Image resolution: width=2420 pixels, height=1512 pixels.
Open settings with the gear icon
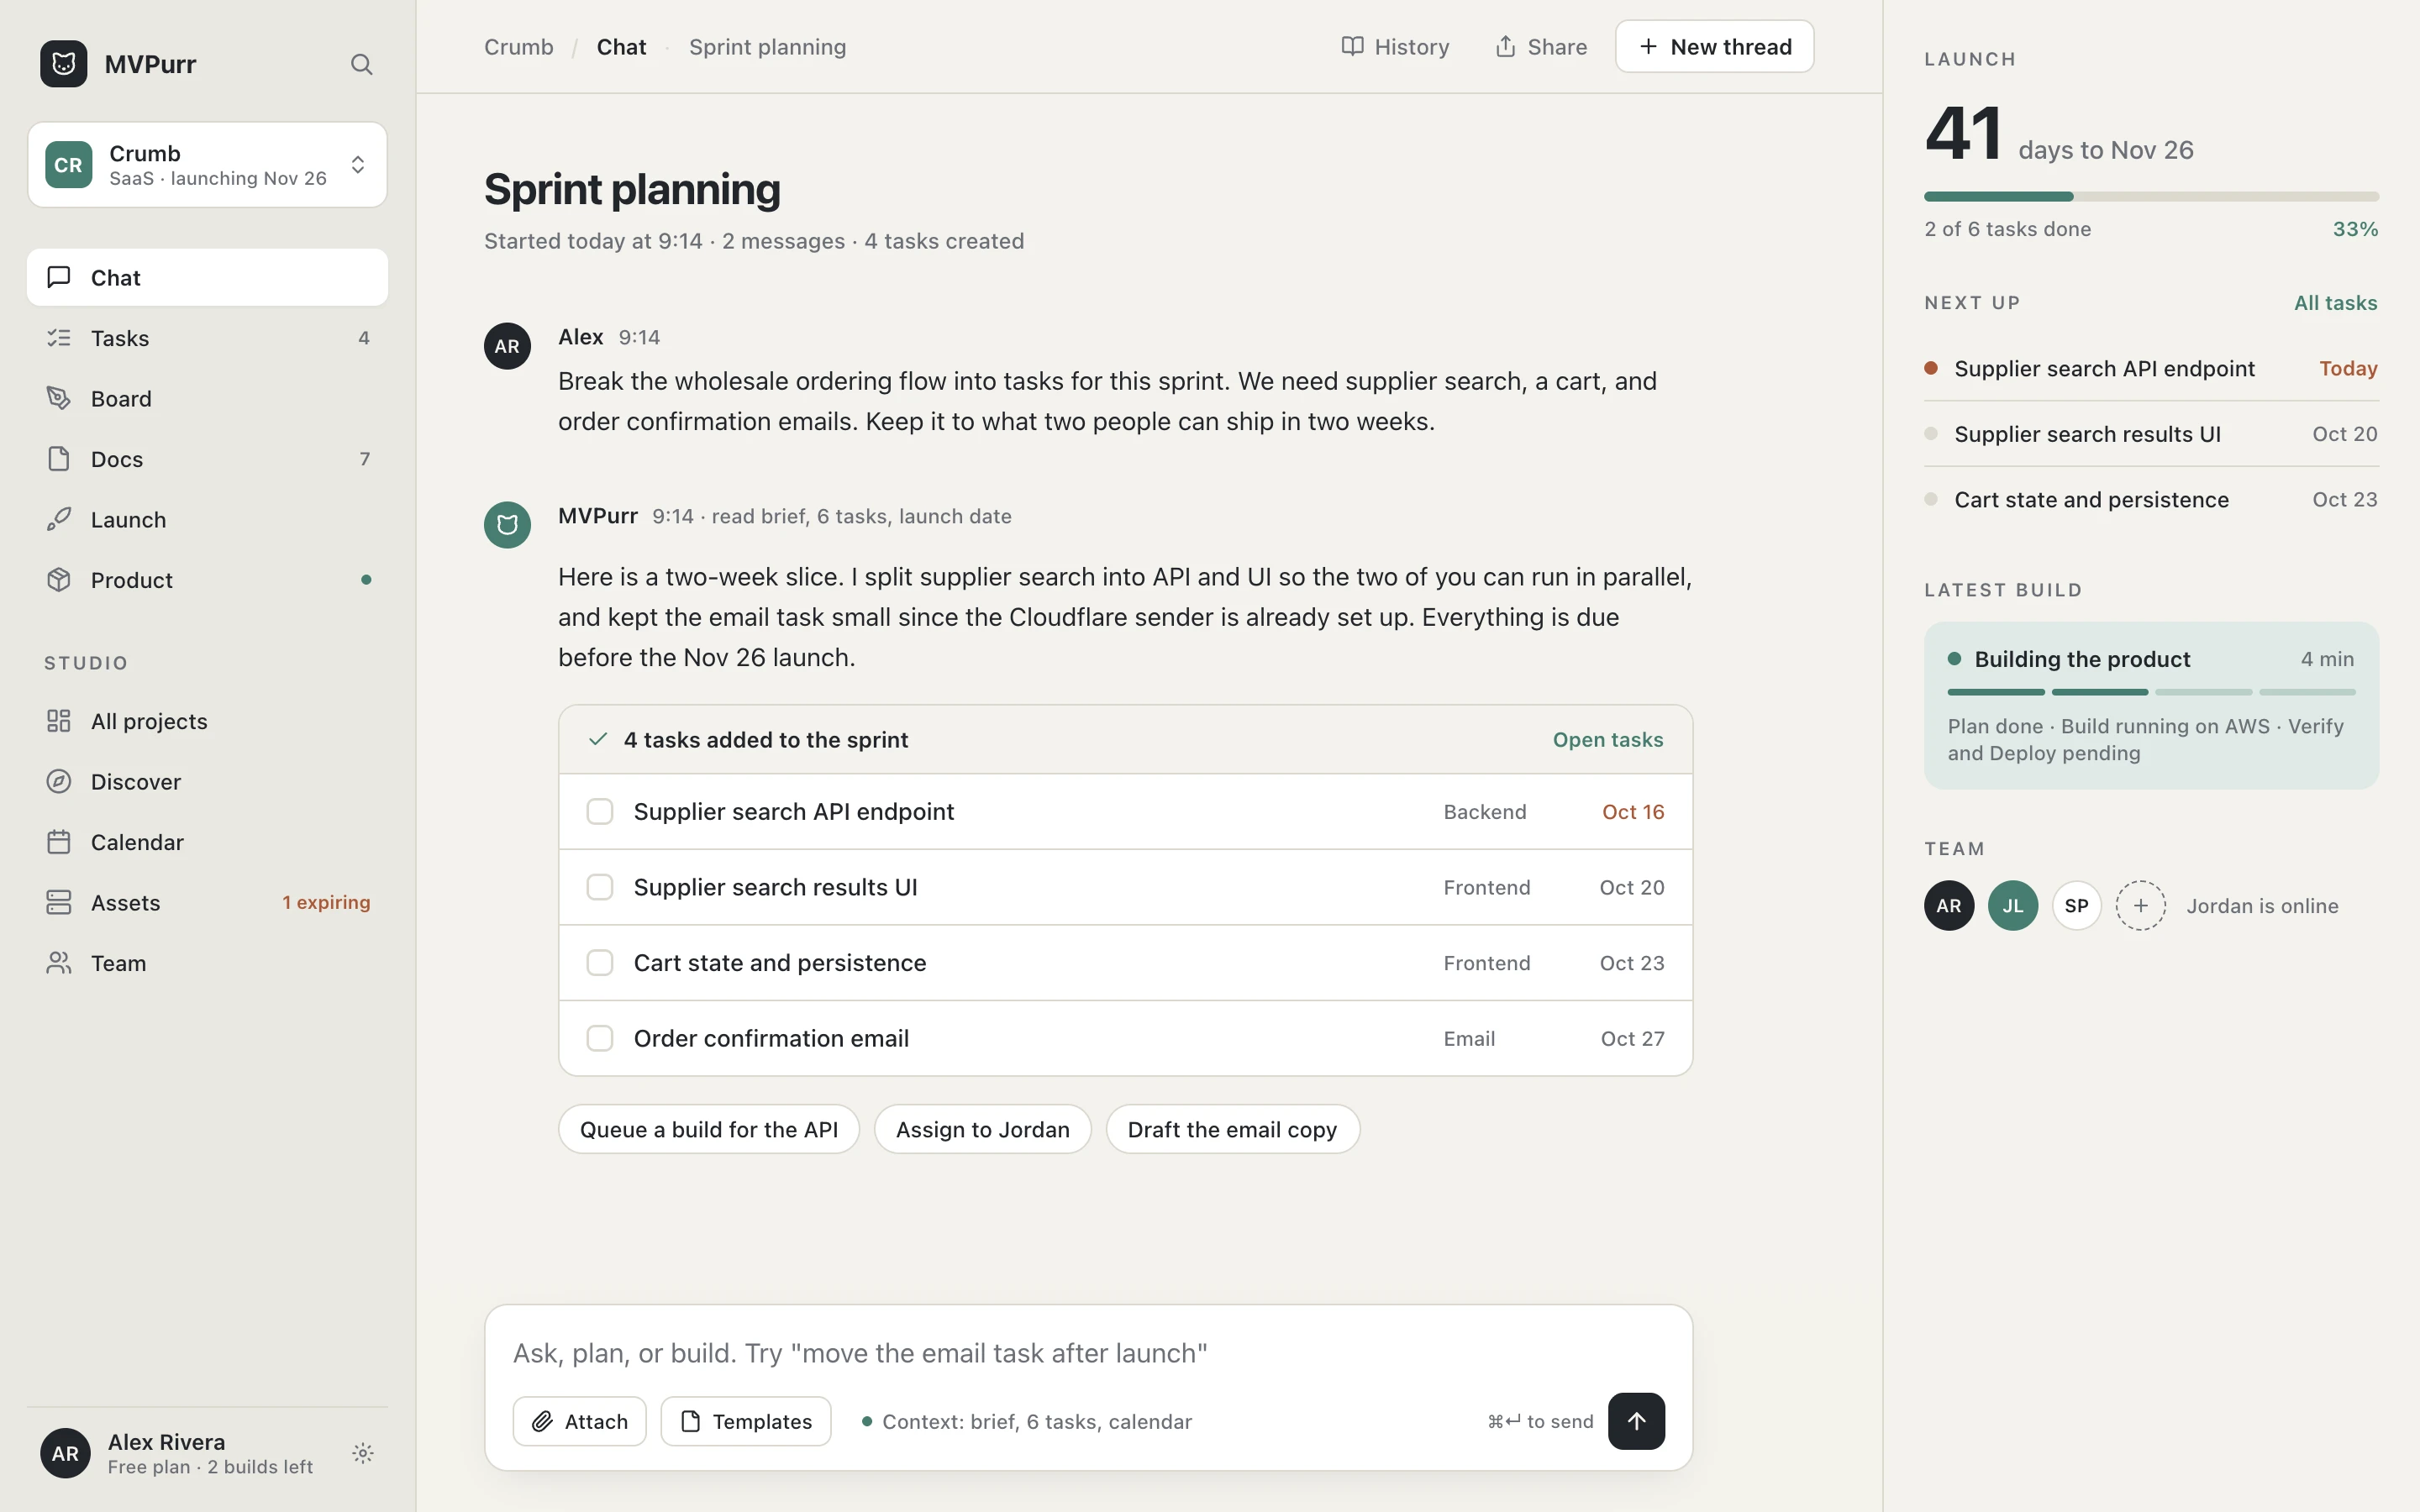tap(363, 1453)
